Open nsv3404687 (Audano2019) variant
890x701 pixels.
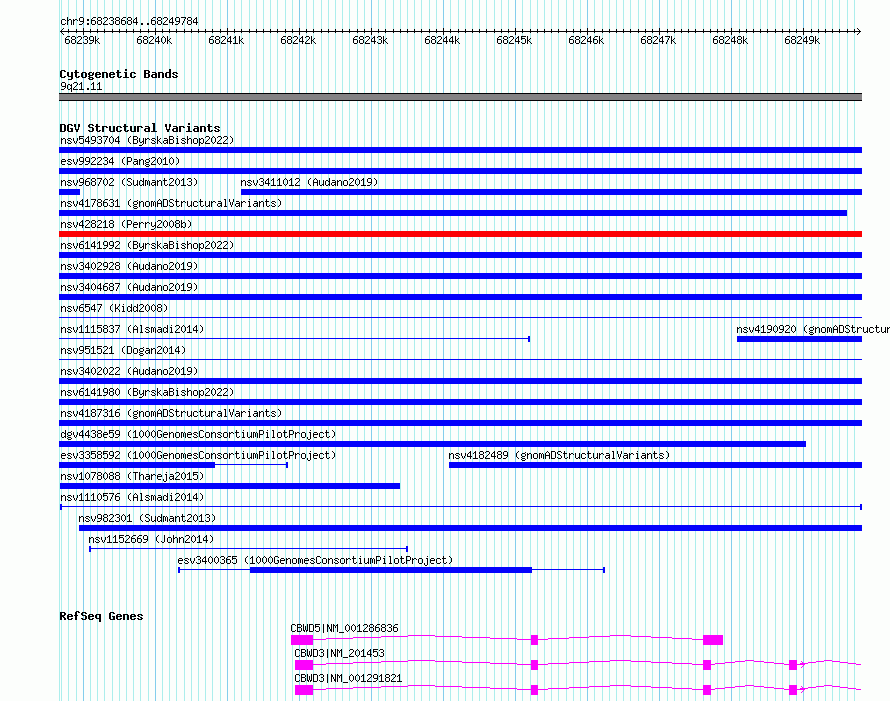[x=129, y=287]
